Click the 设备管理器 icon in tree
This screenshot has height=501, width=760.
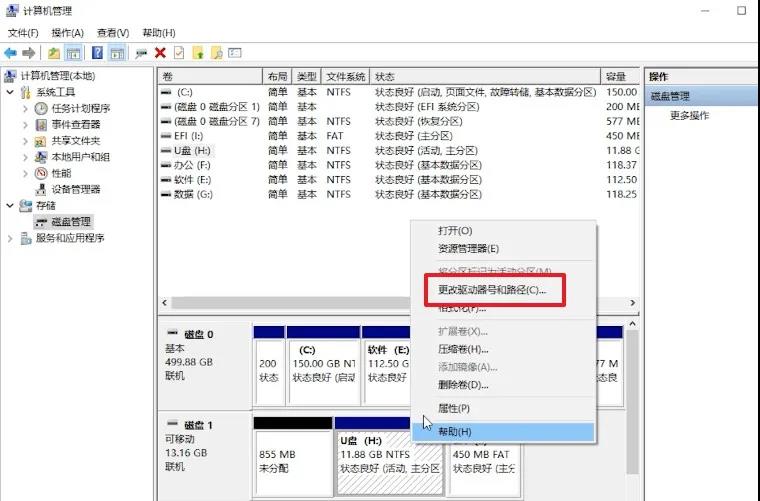[41, 189]
